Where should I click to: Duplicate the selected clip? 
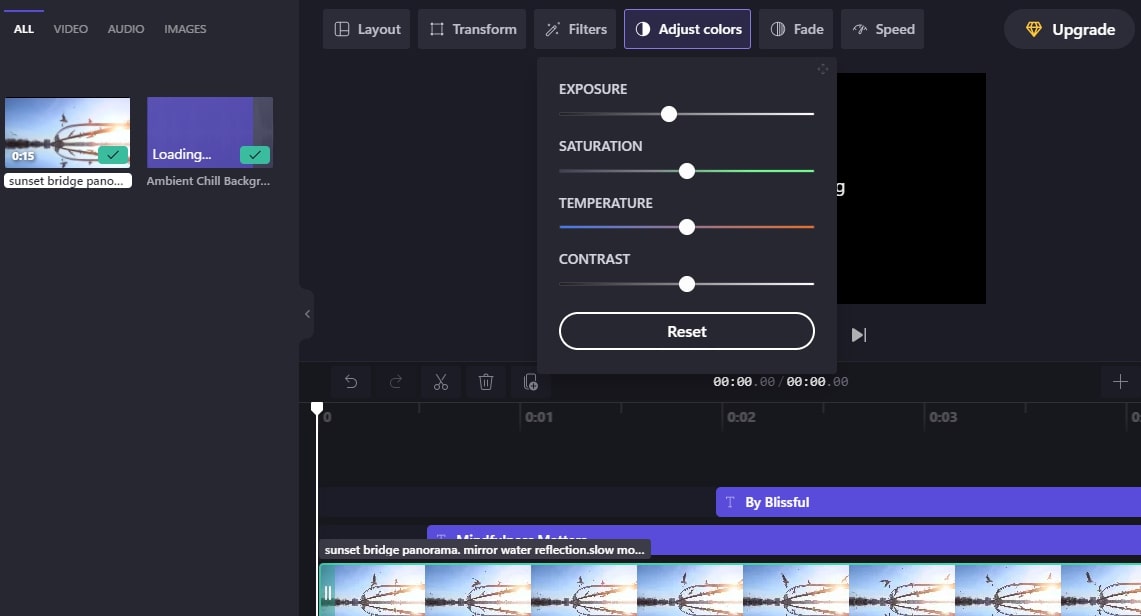point(530,381)
